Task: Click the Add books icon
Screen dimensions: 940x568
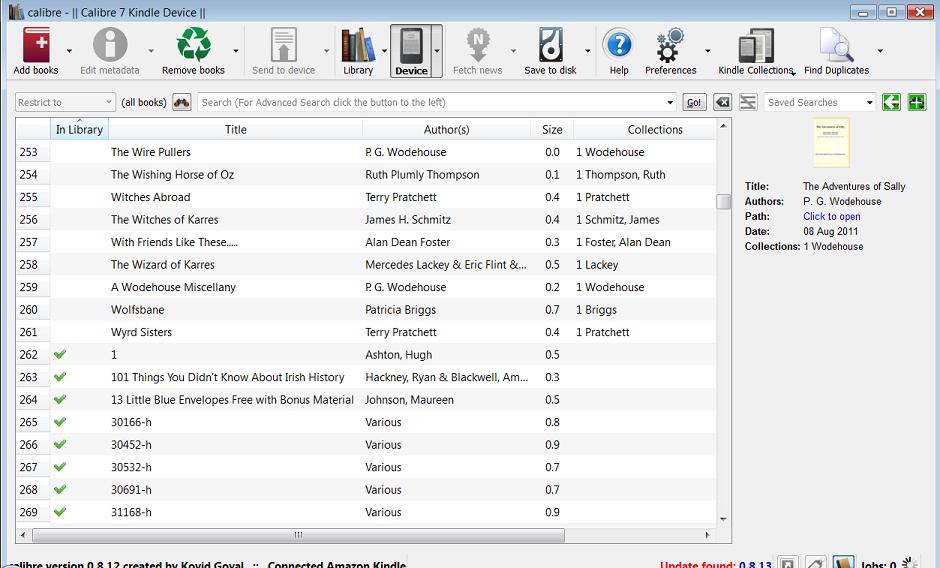Action: pos(36,44)
